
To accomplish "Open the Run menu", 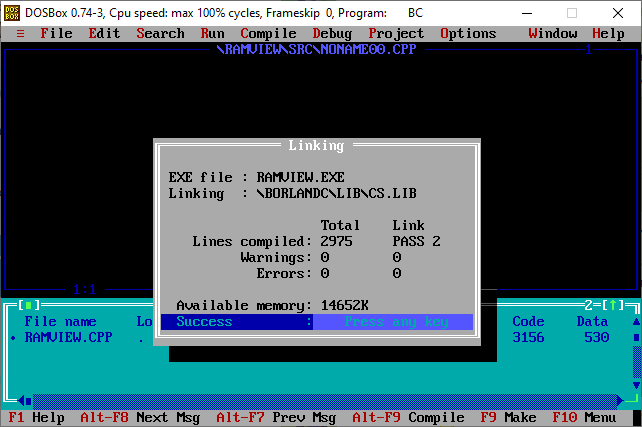I will tap(212, 34).
